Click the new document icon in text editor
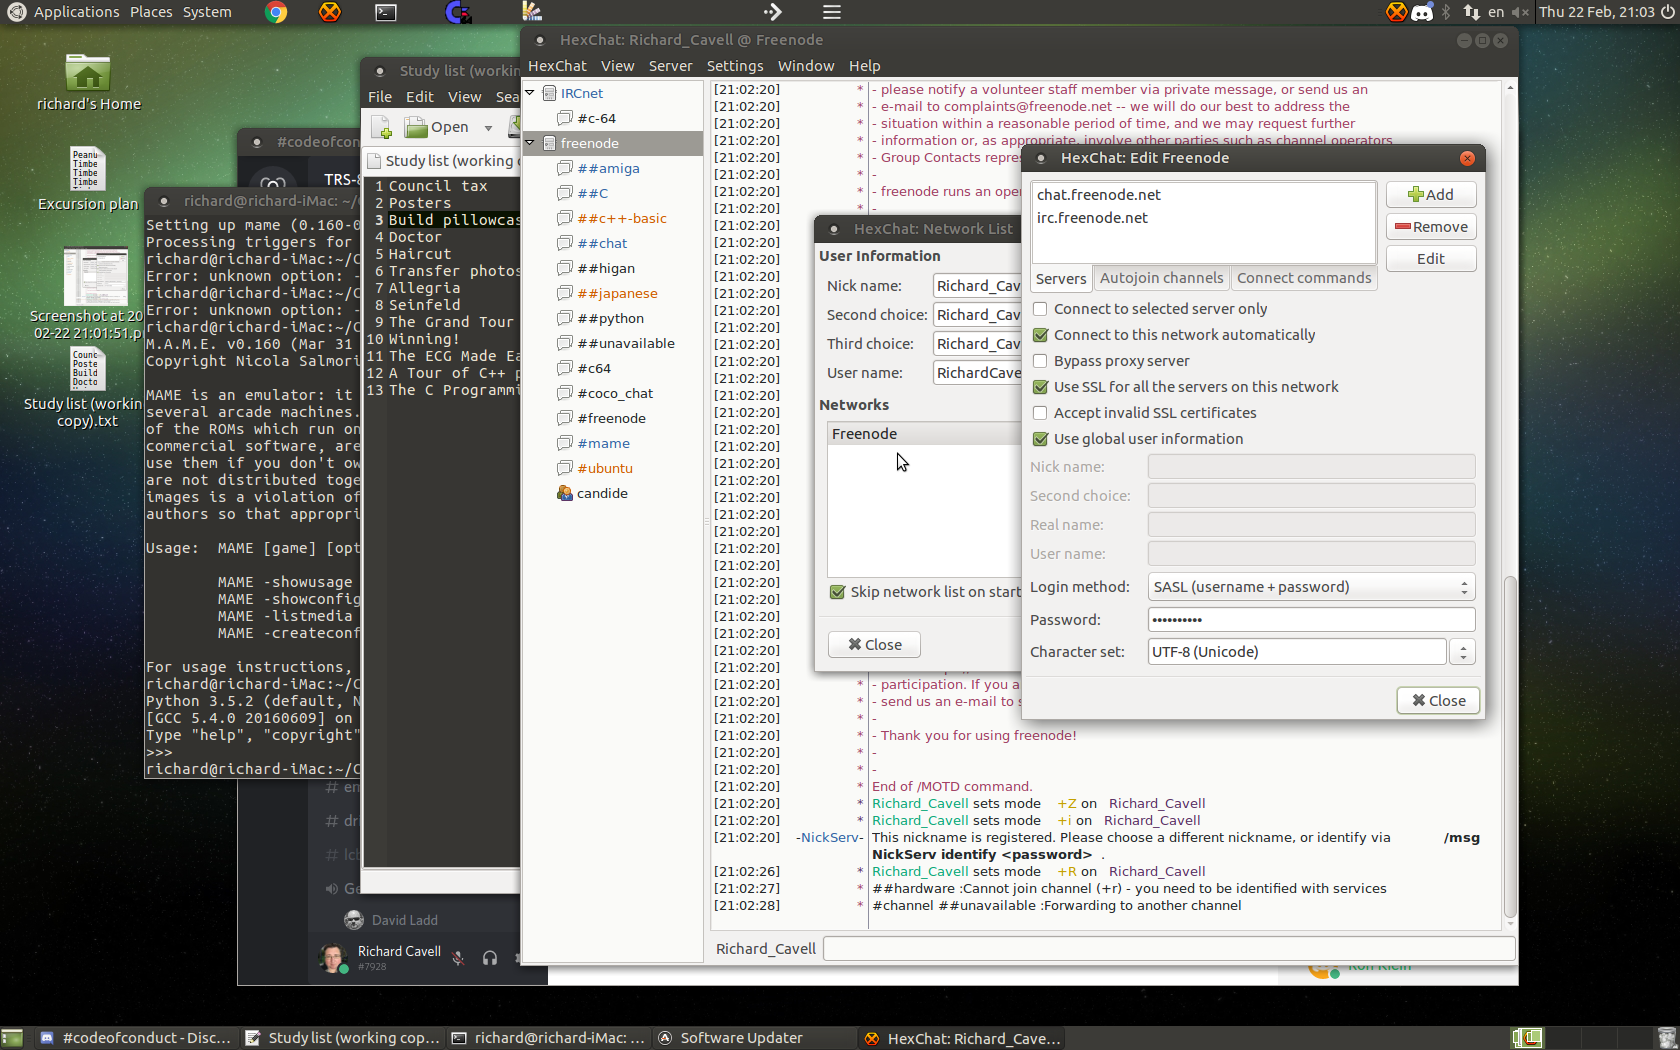This screenshot has width=1680, height=1050. point(381,127)
